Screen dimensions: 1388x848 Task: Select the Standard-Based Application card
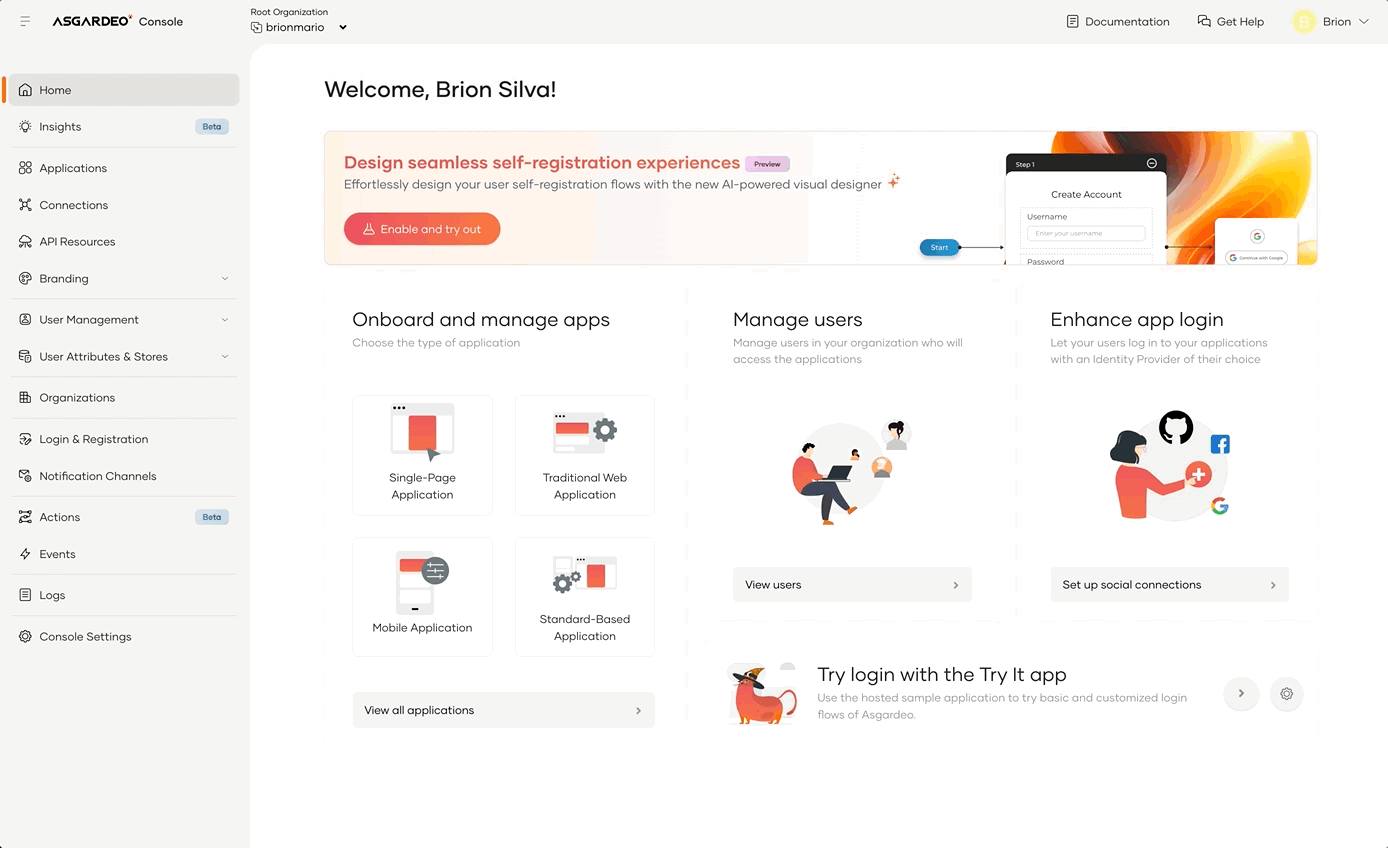585,597
